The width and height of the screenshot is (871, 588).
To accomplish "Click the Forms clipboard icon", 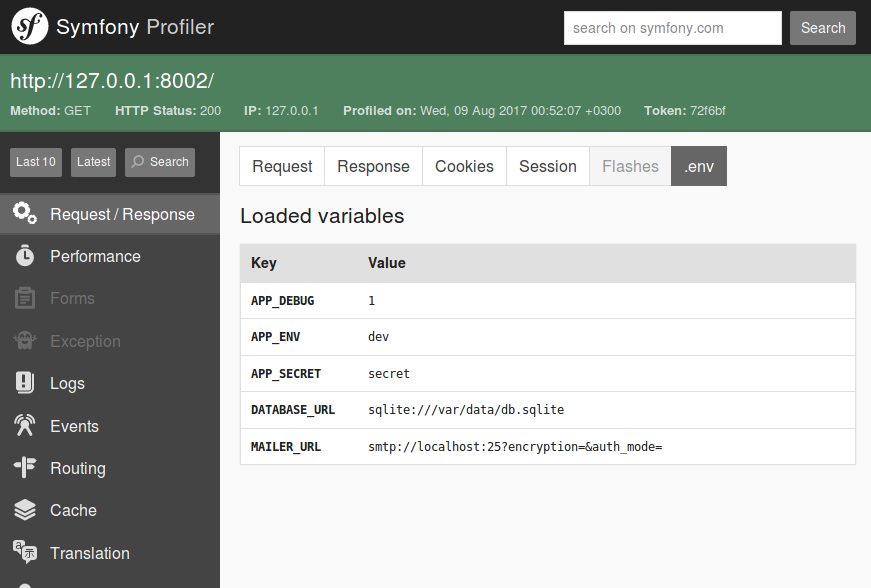I will [25, 298].
